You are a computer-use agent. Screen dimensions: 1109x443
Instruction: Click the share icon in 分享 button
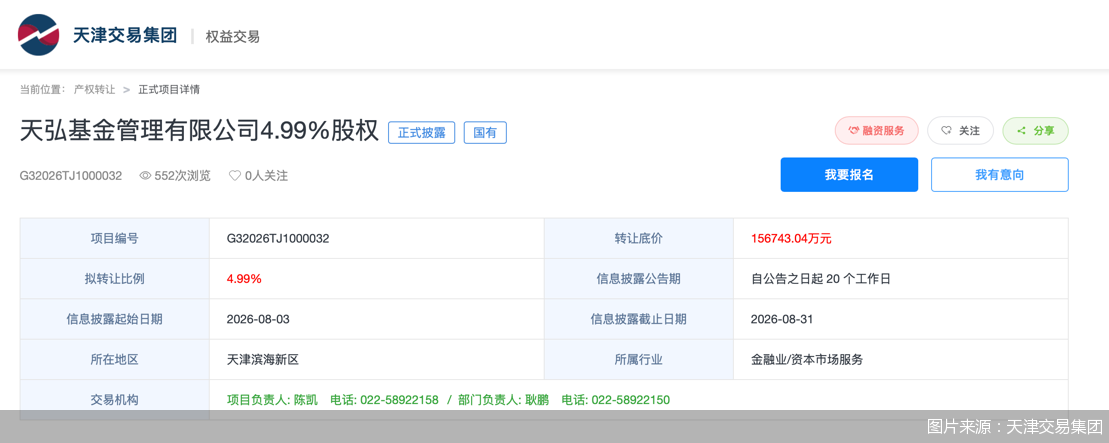point(1021,131)
